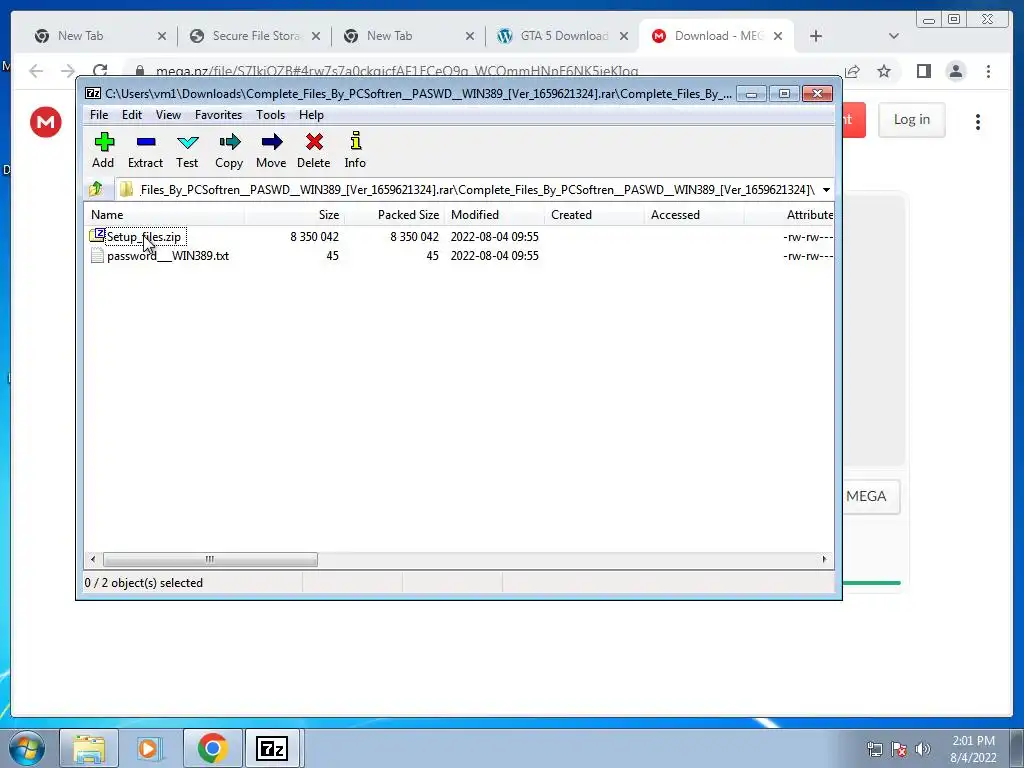
Task: Click the MEGA logo in browser page
Action: [x=46, y=122]
